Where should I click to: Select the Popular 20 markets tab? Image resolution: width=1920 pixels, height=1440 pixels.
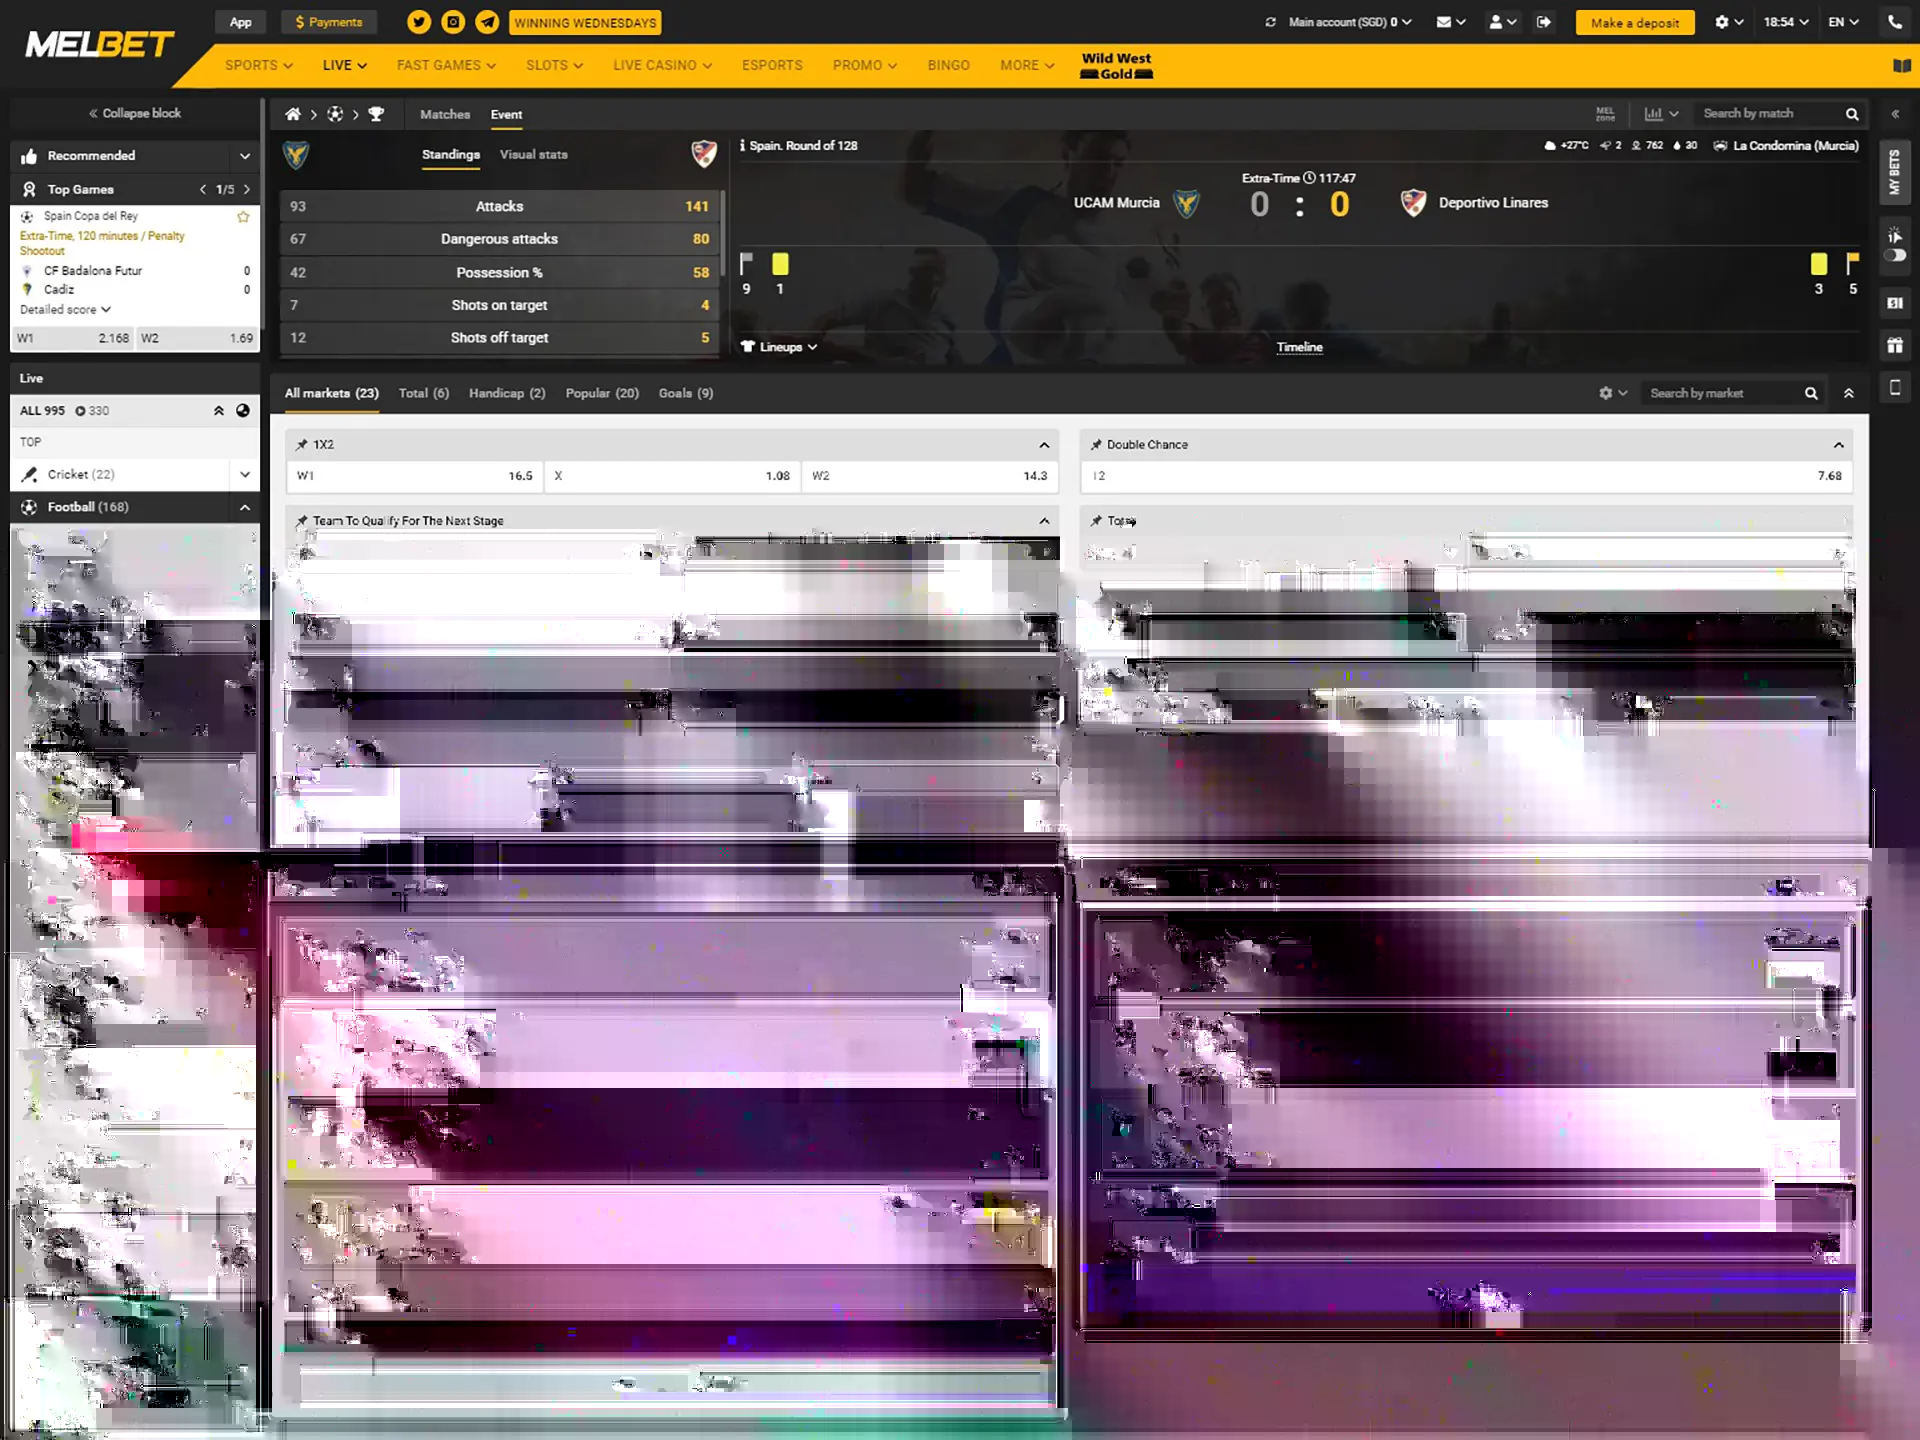[x=599, y=393]
